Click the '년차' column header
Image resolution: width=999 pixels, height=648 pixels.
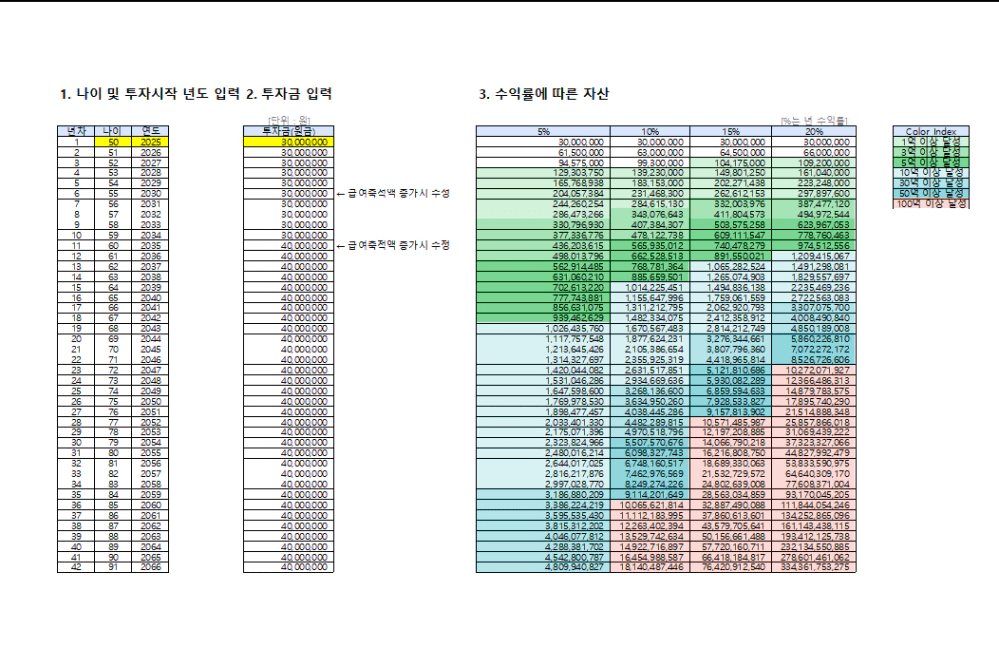76,131
